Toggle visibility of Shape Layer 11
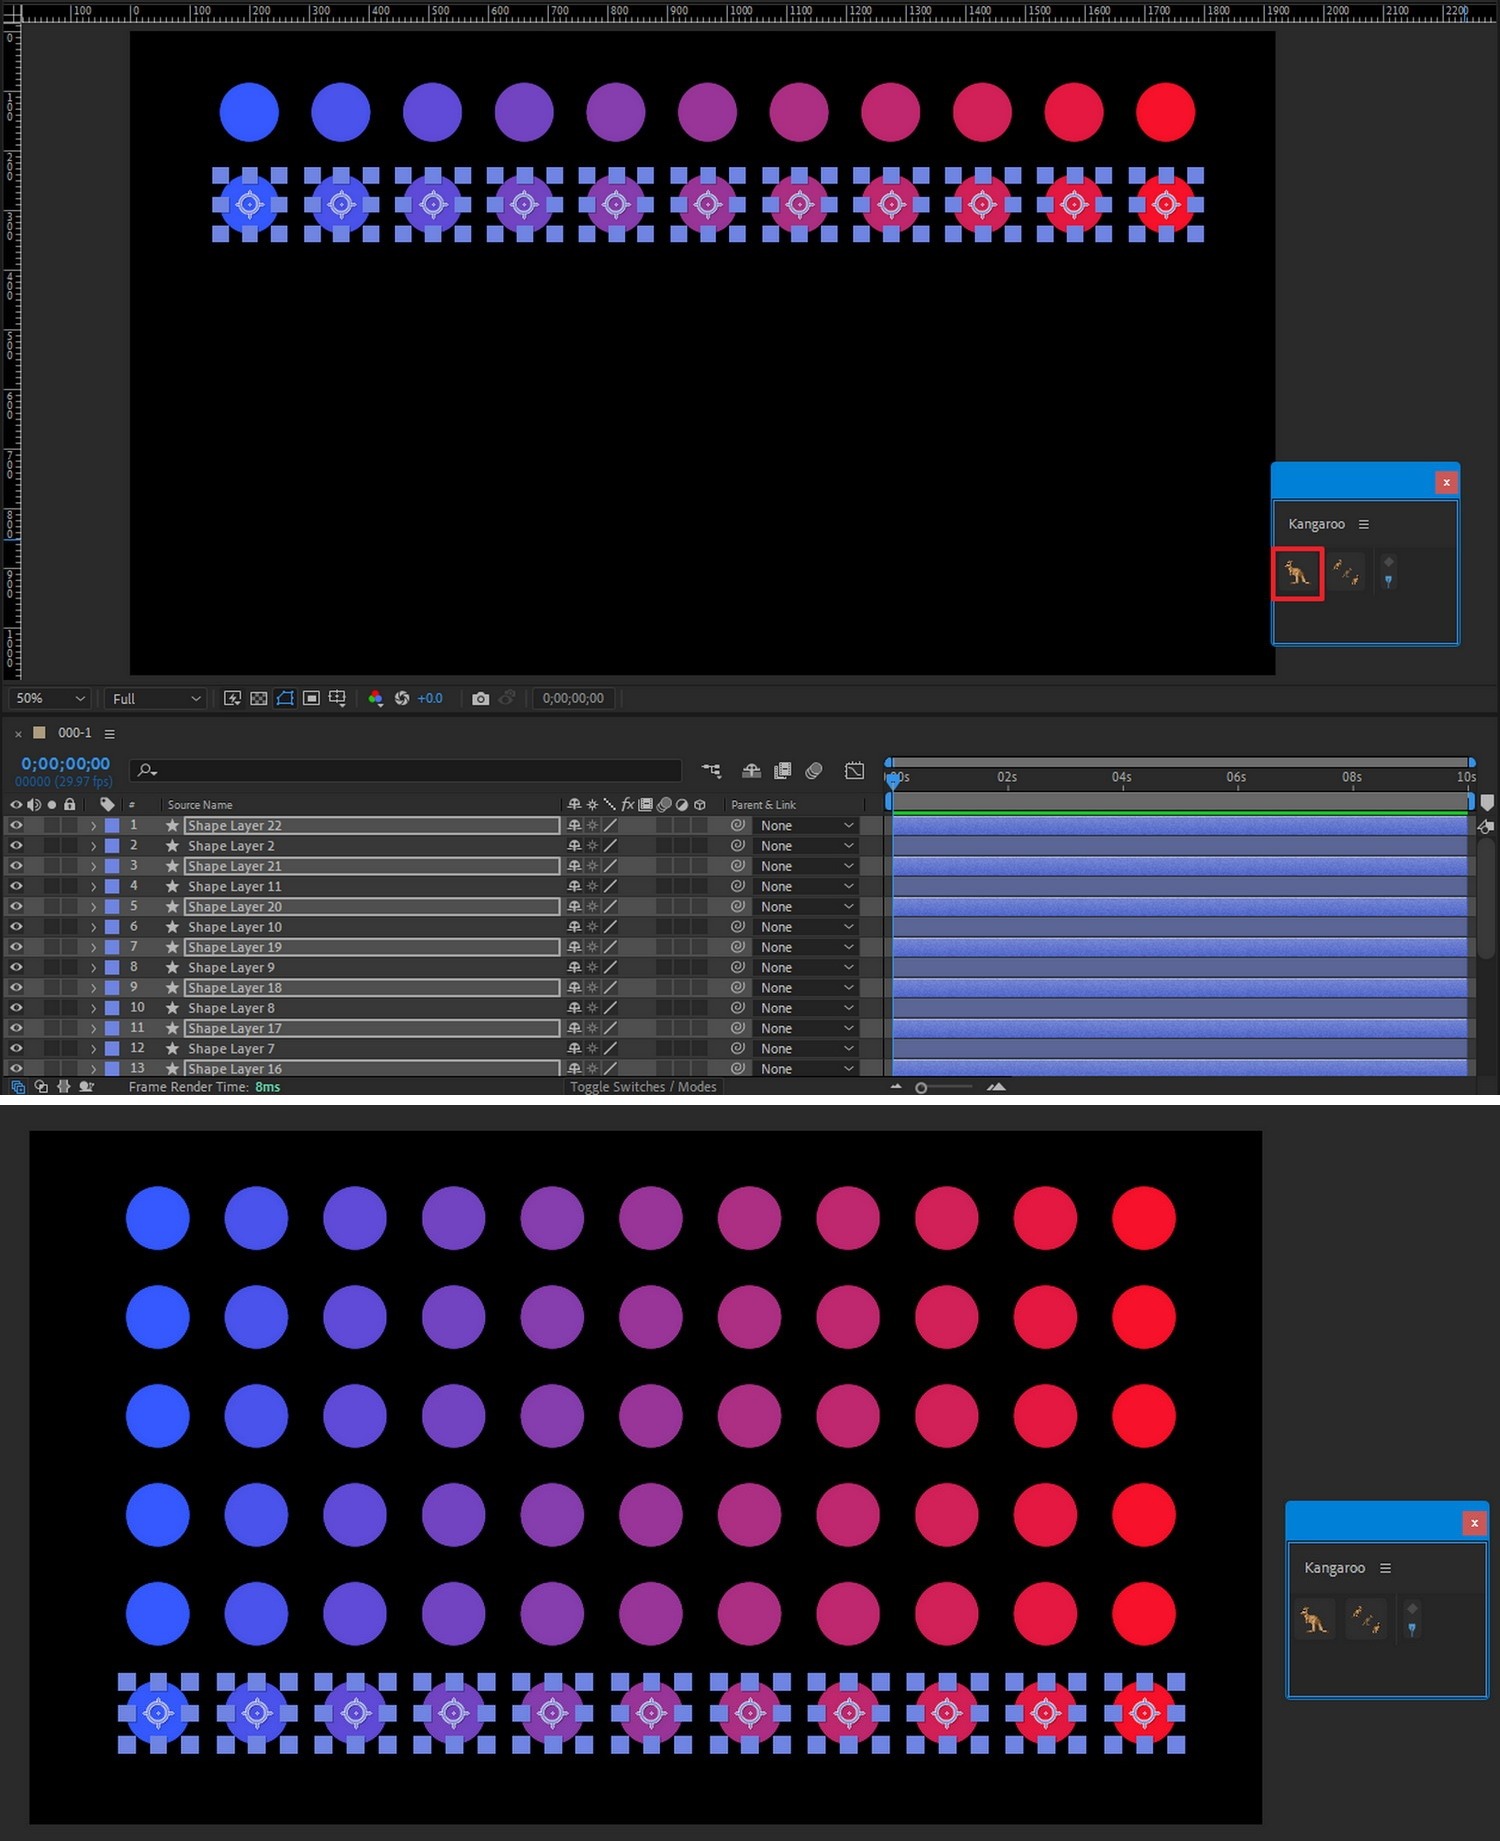This screenshot has width=1500, height=1841. (x=16, y=886)
